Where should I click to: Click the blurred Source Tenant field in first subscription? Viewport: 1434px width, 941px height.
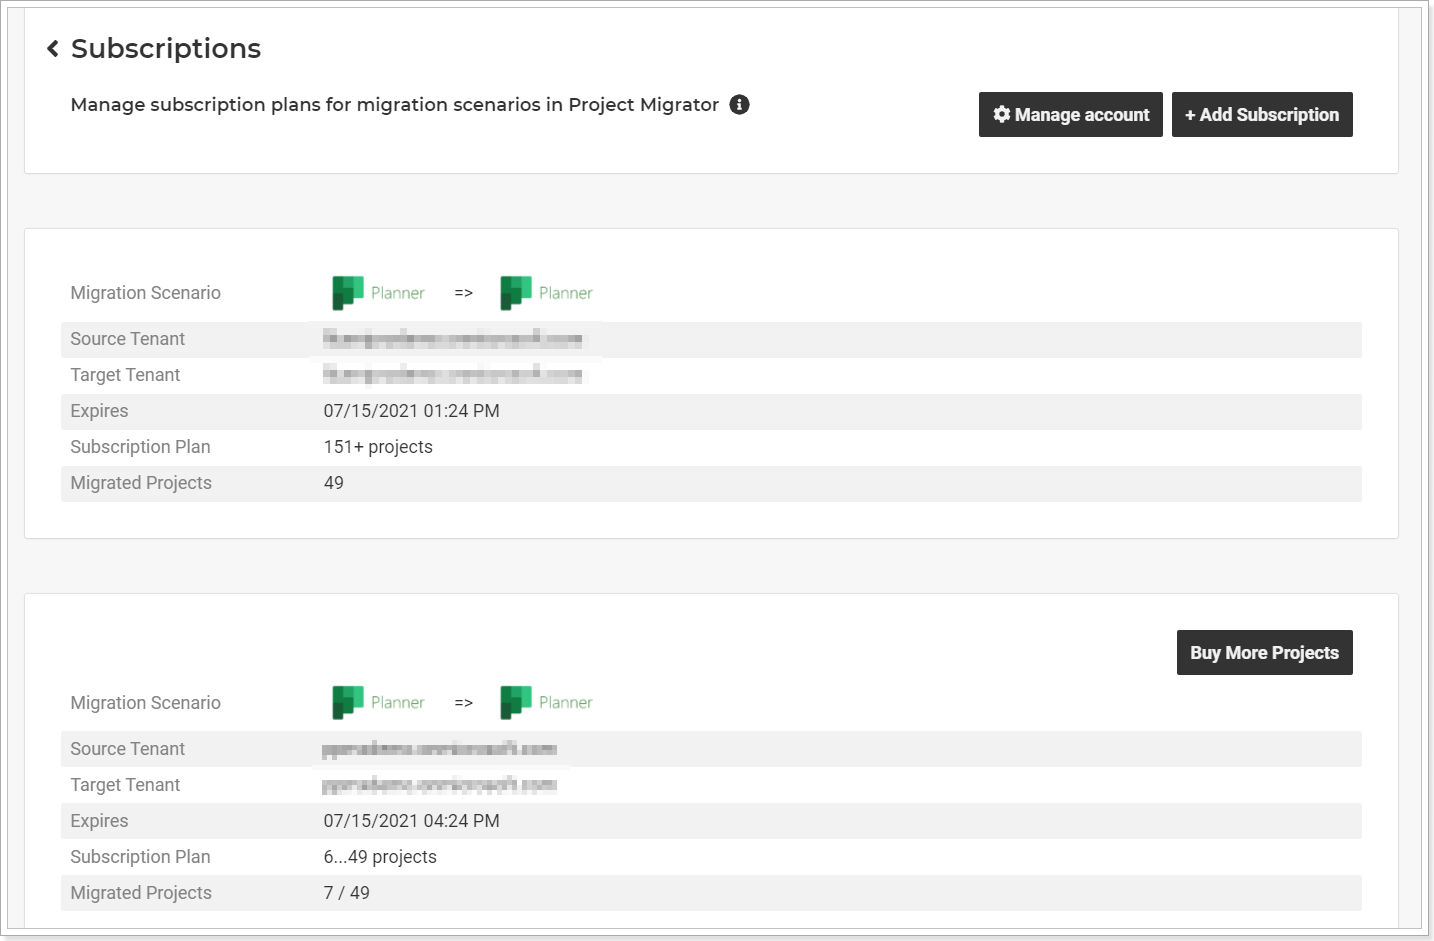point(450,339)
